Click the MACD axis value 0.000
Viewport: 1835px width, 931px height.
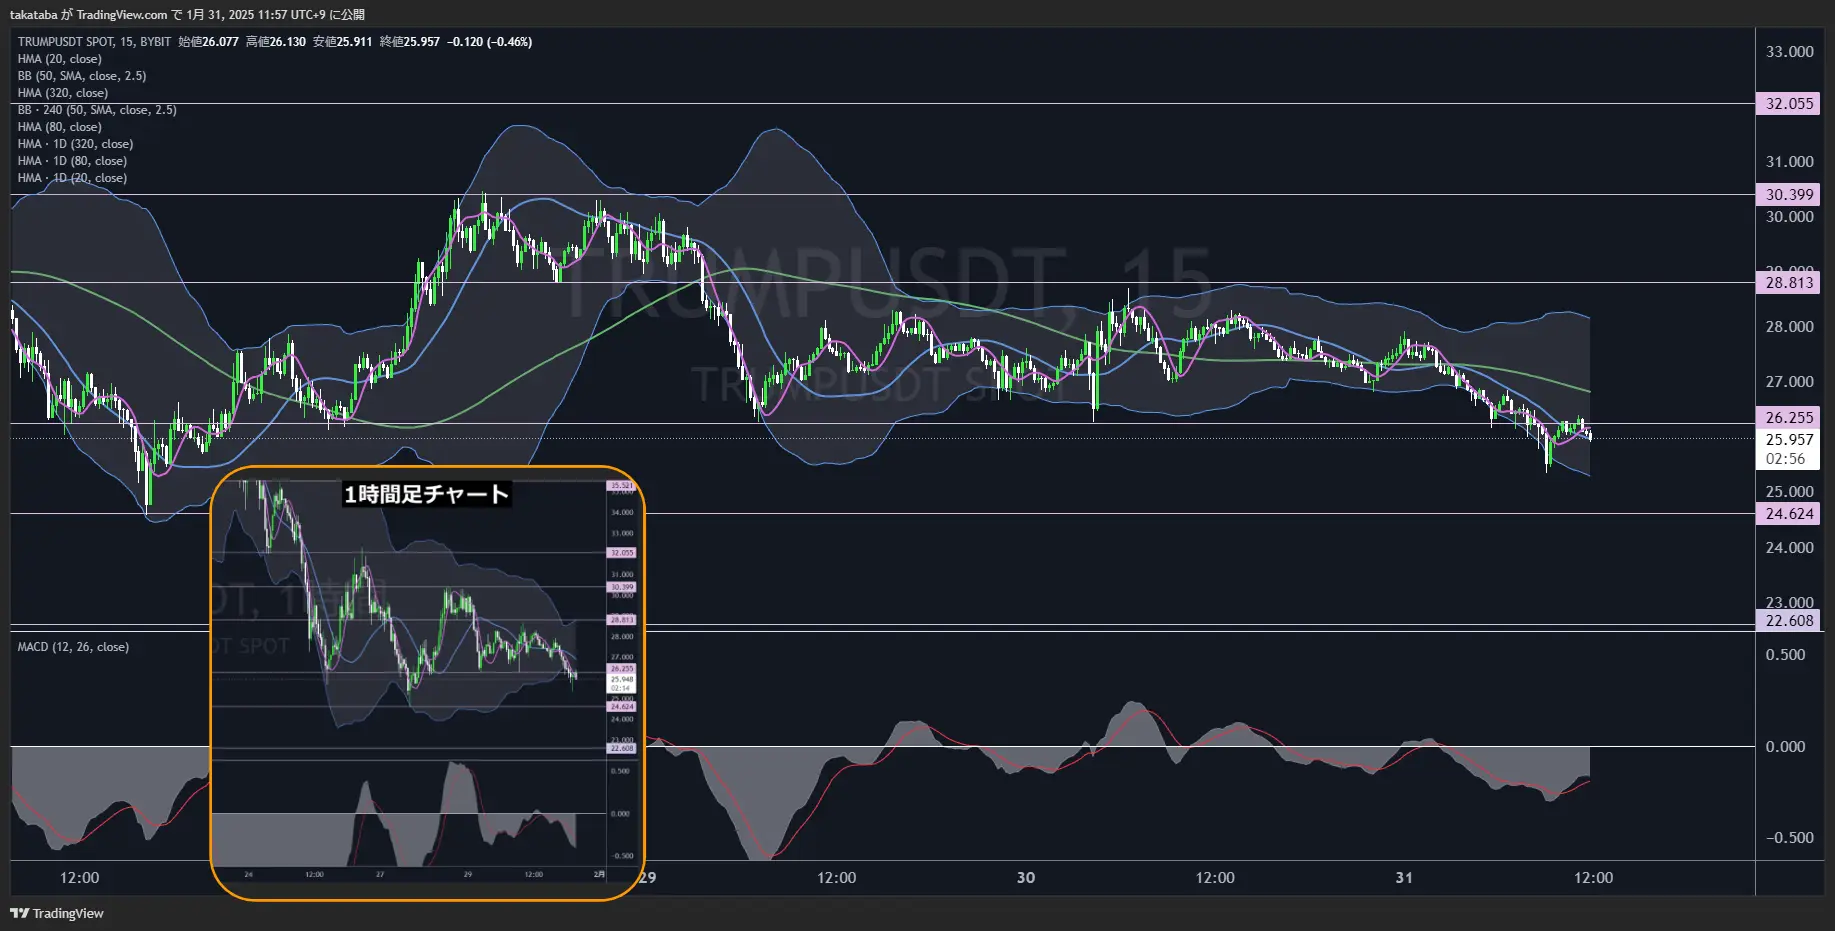pos(1785,747)
